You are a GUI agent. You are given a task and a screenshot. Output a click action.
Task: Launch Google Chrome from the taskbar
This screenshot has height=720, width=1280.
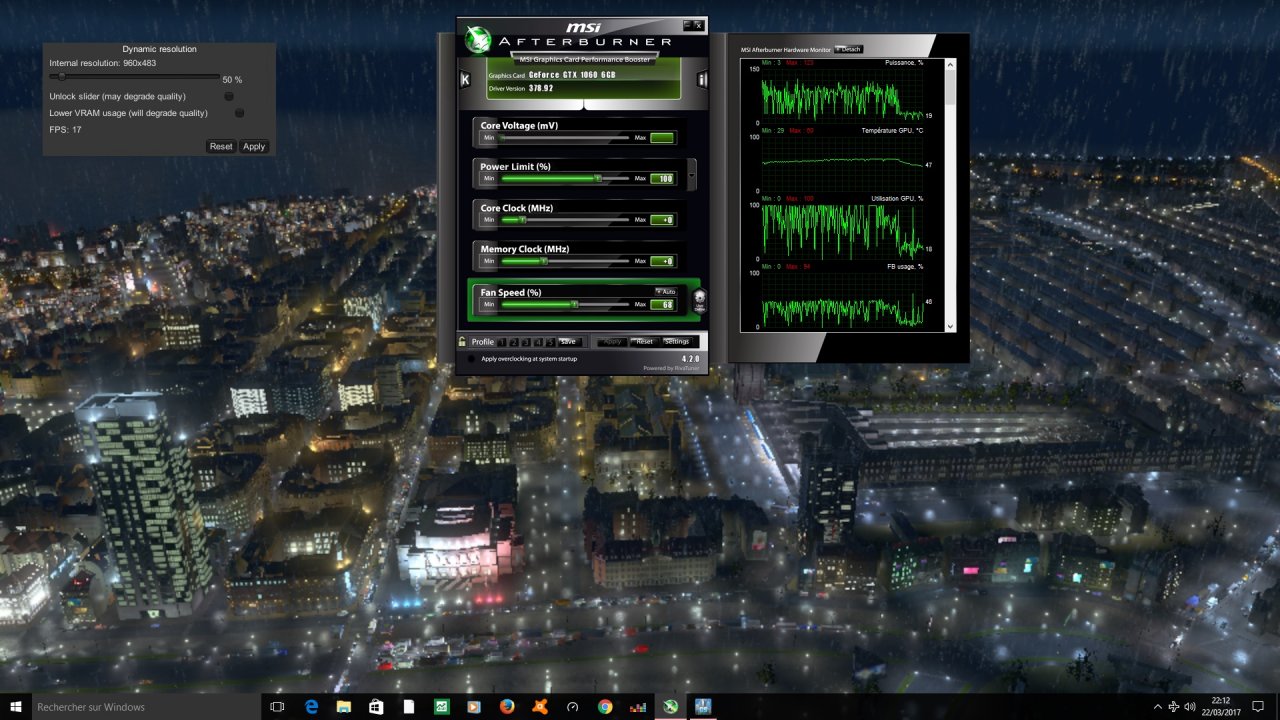(605, 706)
